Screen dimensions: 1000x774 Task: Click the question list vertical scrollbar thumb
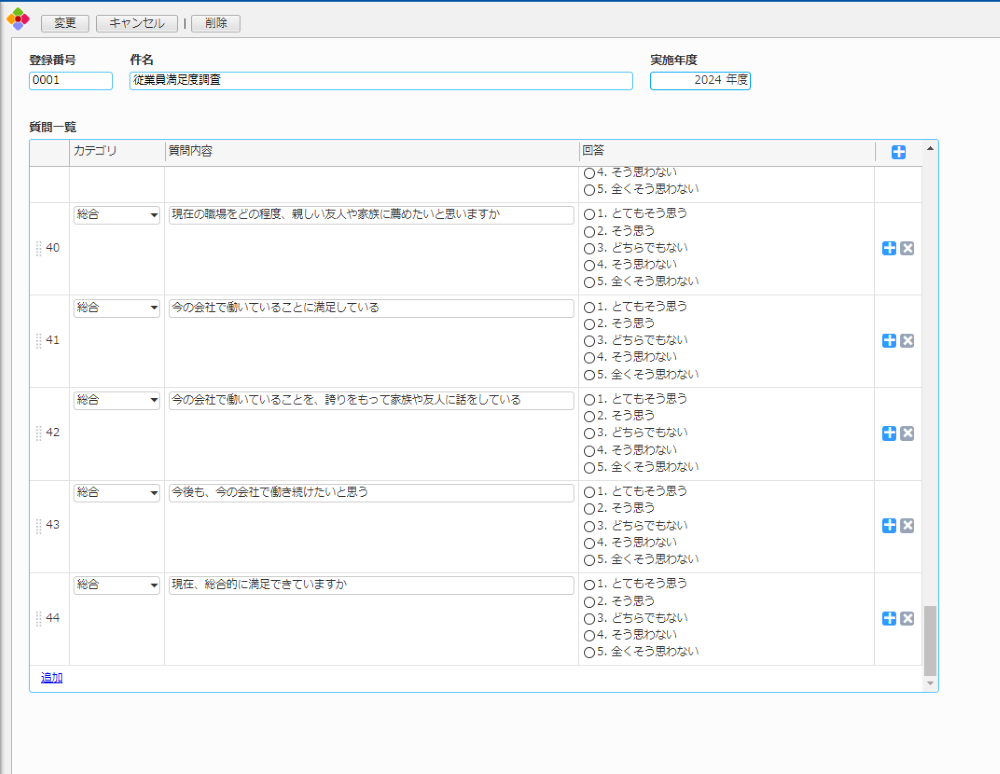coord(930,640)
